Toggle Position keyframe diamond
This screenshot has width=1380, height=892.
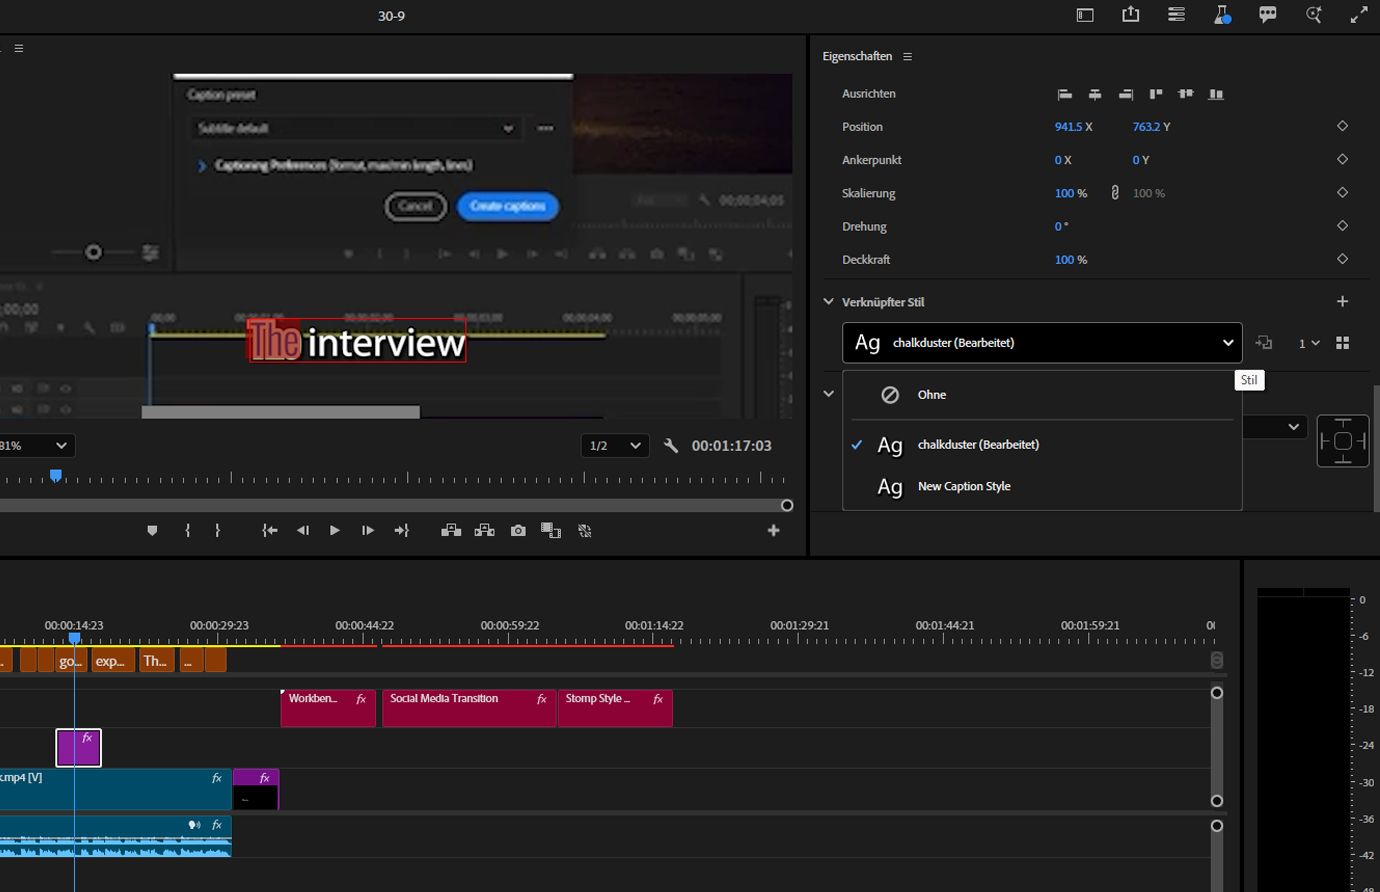tap(1342, 127)
